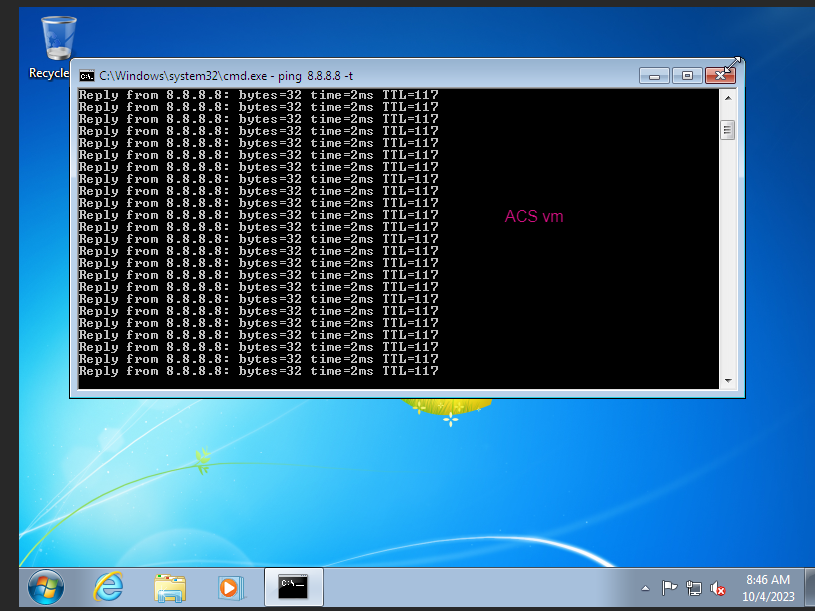Open the Action Center flag icon
The height and width of the screenshot is (611, 815).
point(669,588)
